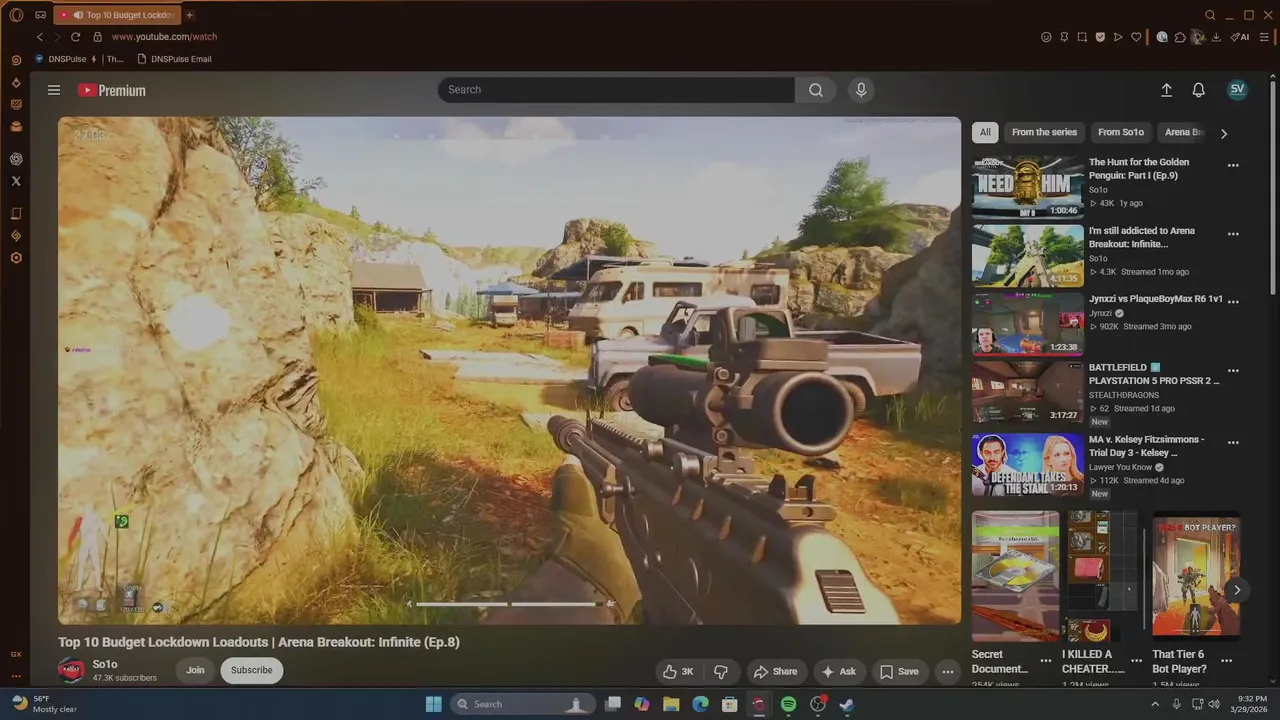Select the From the series chip
This screenshot has width=1280, height=720.
click(x=1044, y=132)
